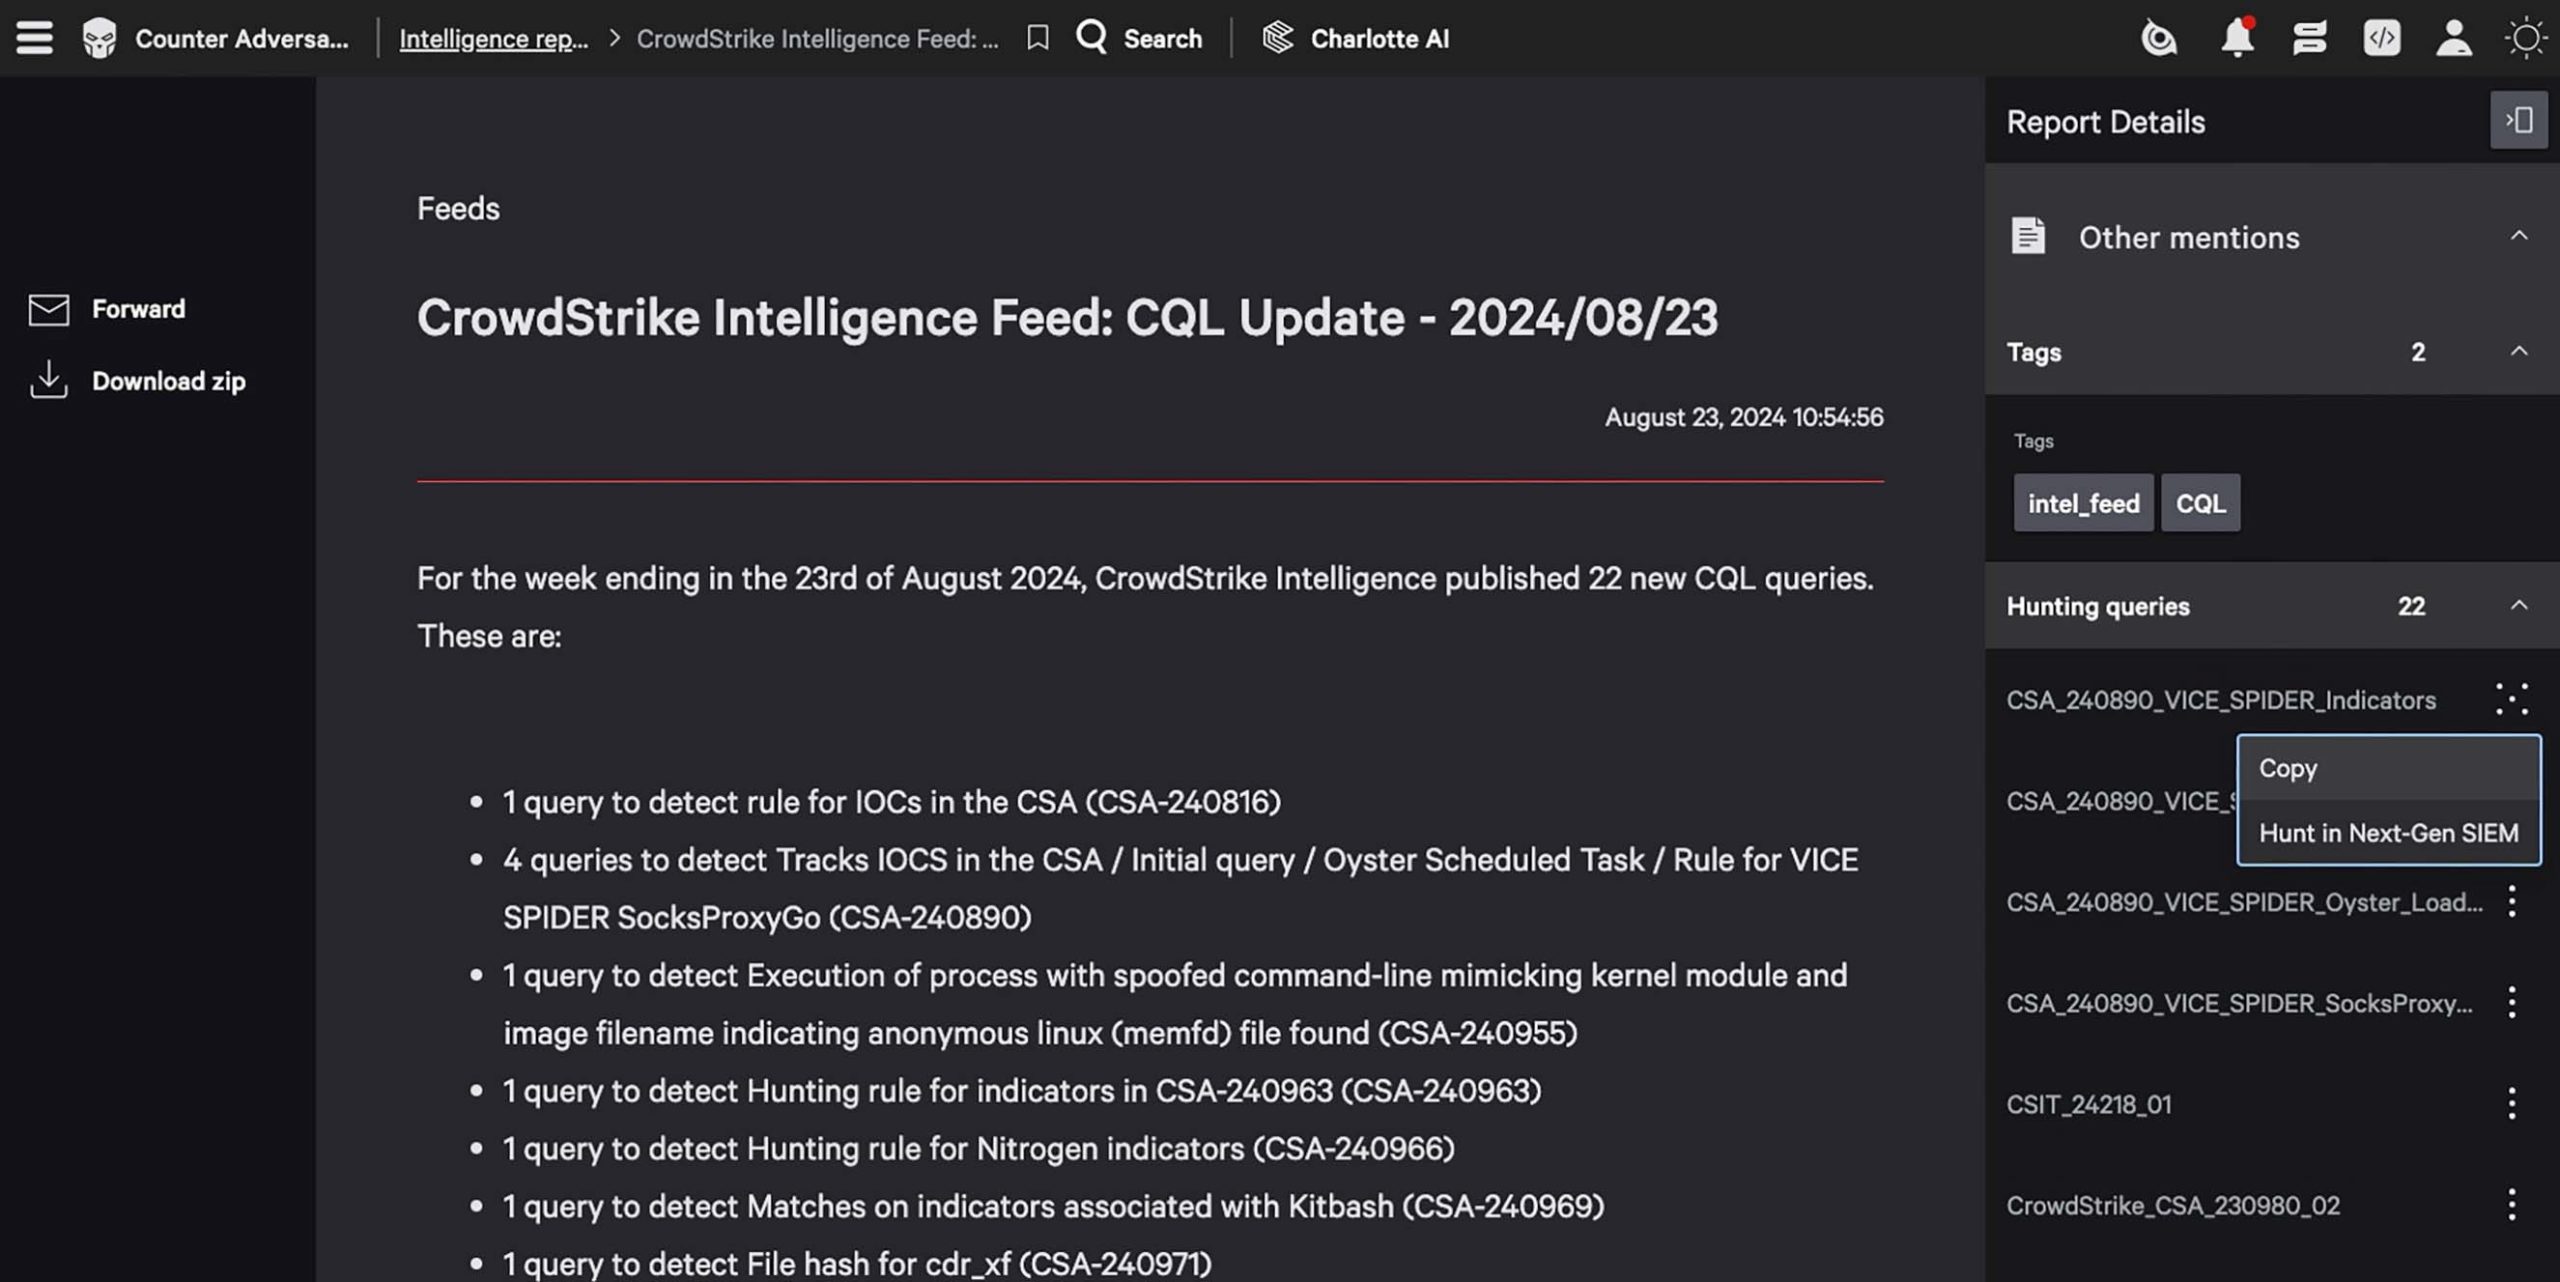The image size is (2560, 1282).
Task: Open the options menu for CSIT_24218_01
Action: [2511, 1104]
